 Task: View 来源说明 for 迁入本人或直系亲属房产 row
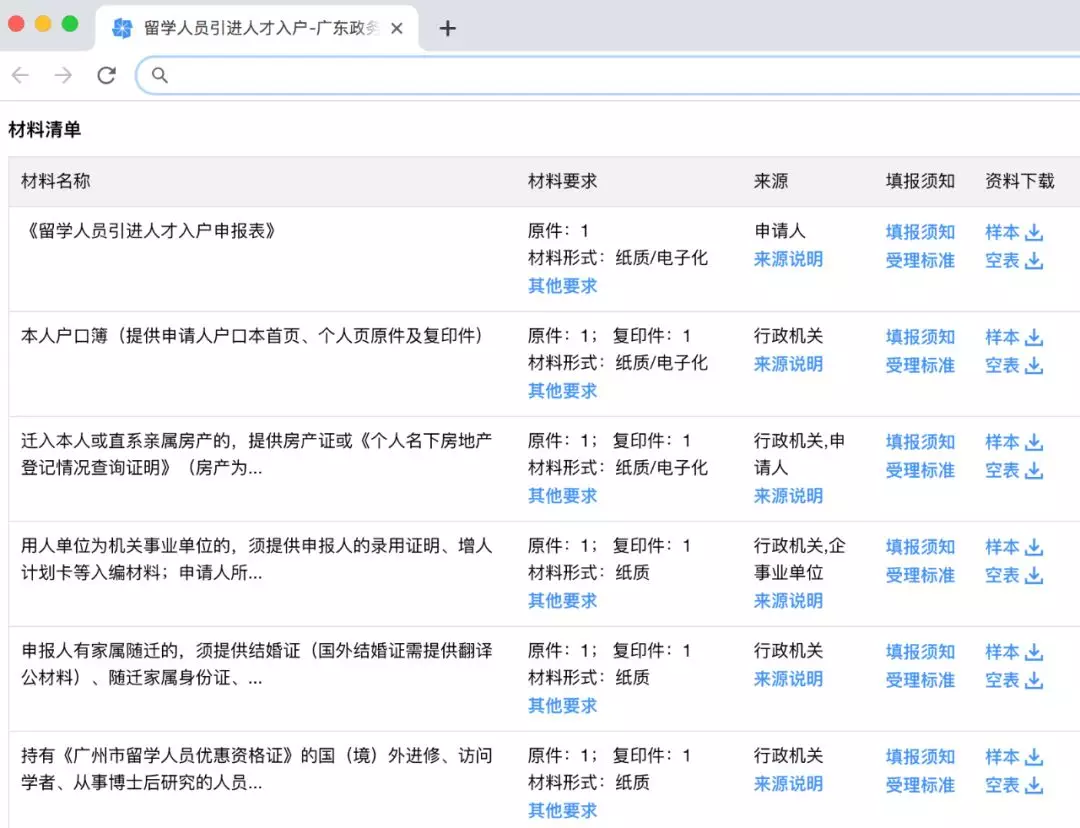[x=788, y=495]
